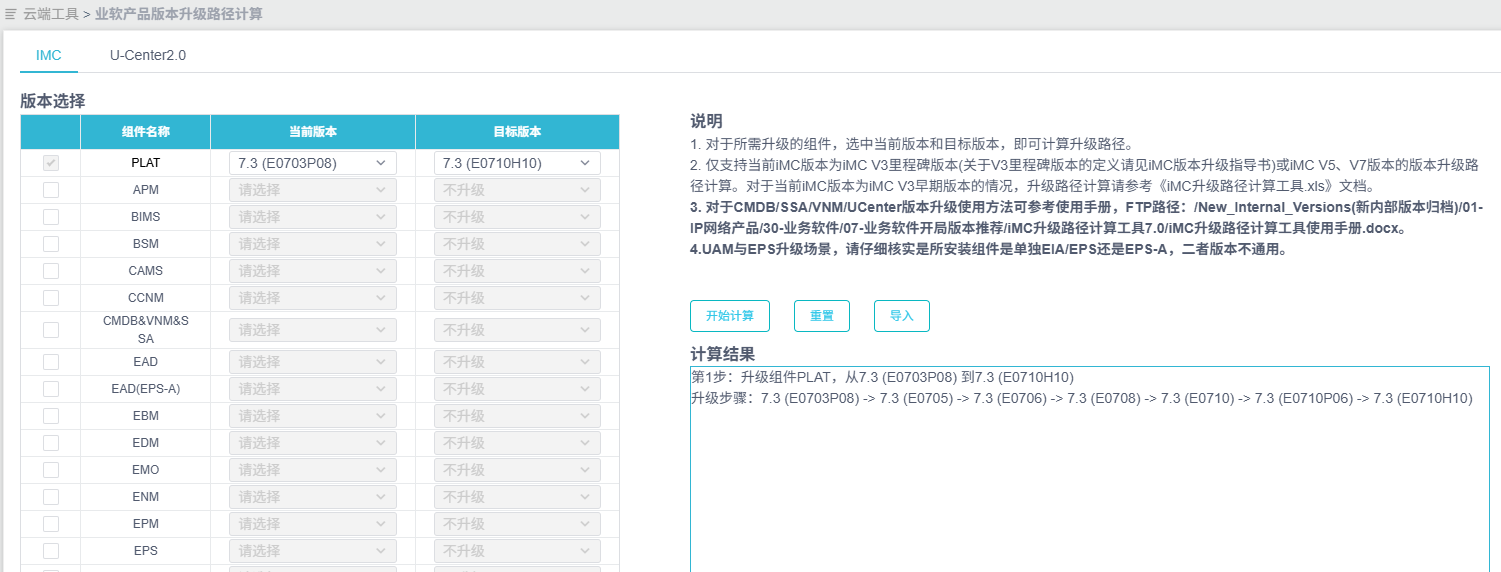Check the APM component checkbox
Screen dimensions: 1501x572
click(51, 190)
